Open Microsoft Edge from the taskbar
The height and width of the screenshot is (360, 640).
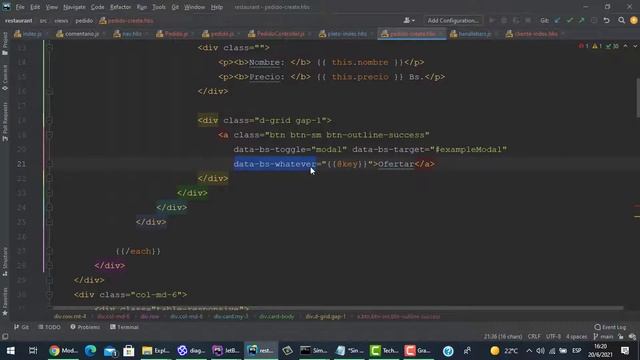pos(90,351)
